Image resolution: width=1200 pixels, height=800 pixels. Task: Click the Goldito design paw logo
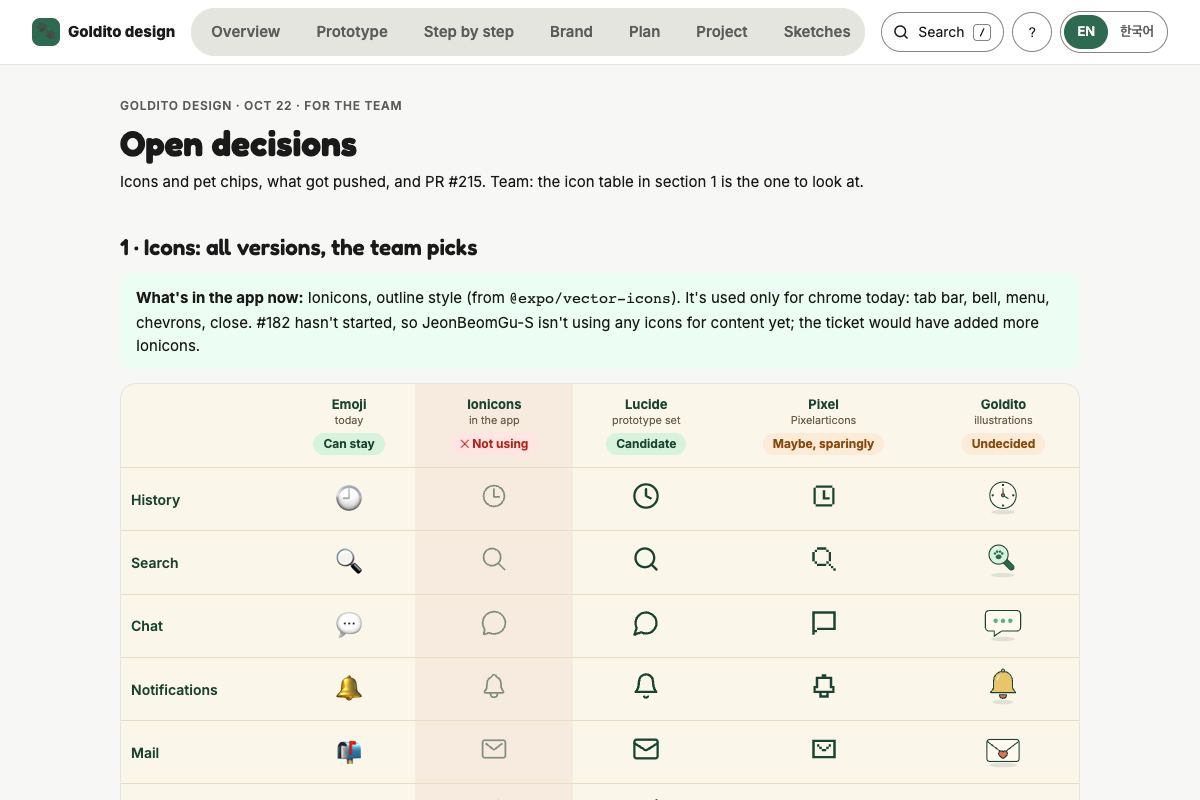[46, 32]
